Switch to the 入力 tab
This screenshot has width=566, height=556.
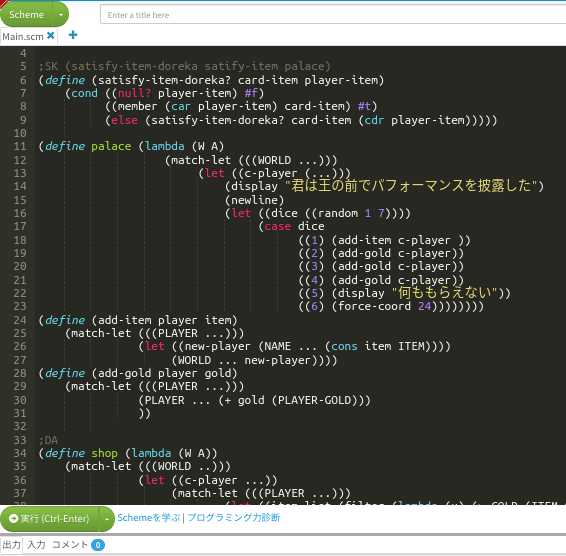36,544
